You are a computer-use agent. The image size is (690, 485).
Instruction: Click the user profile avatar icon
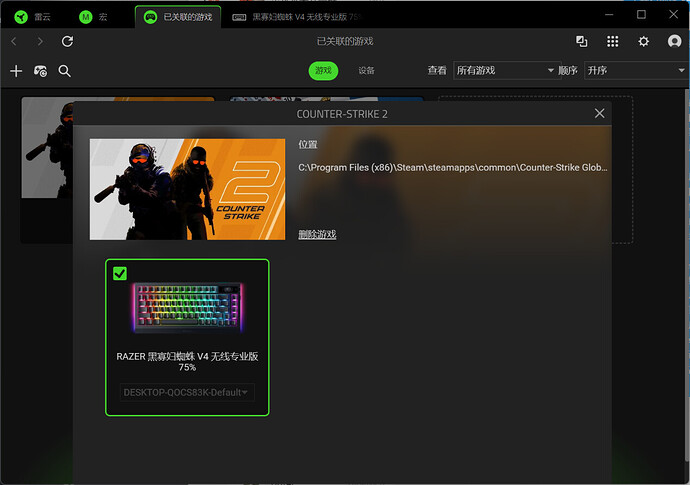tap(673, 41)
